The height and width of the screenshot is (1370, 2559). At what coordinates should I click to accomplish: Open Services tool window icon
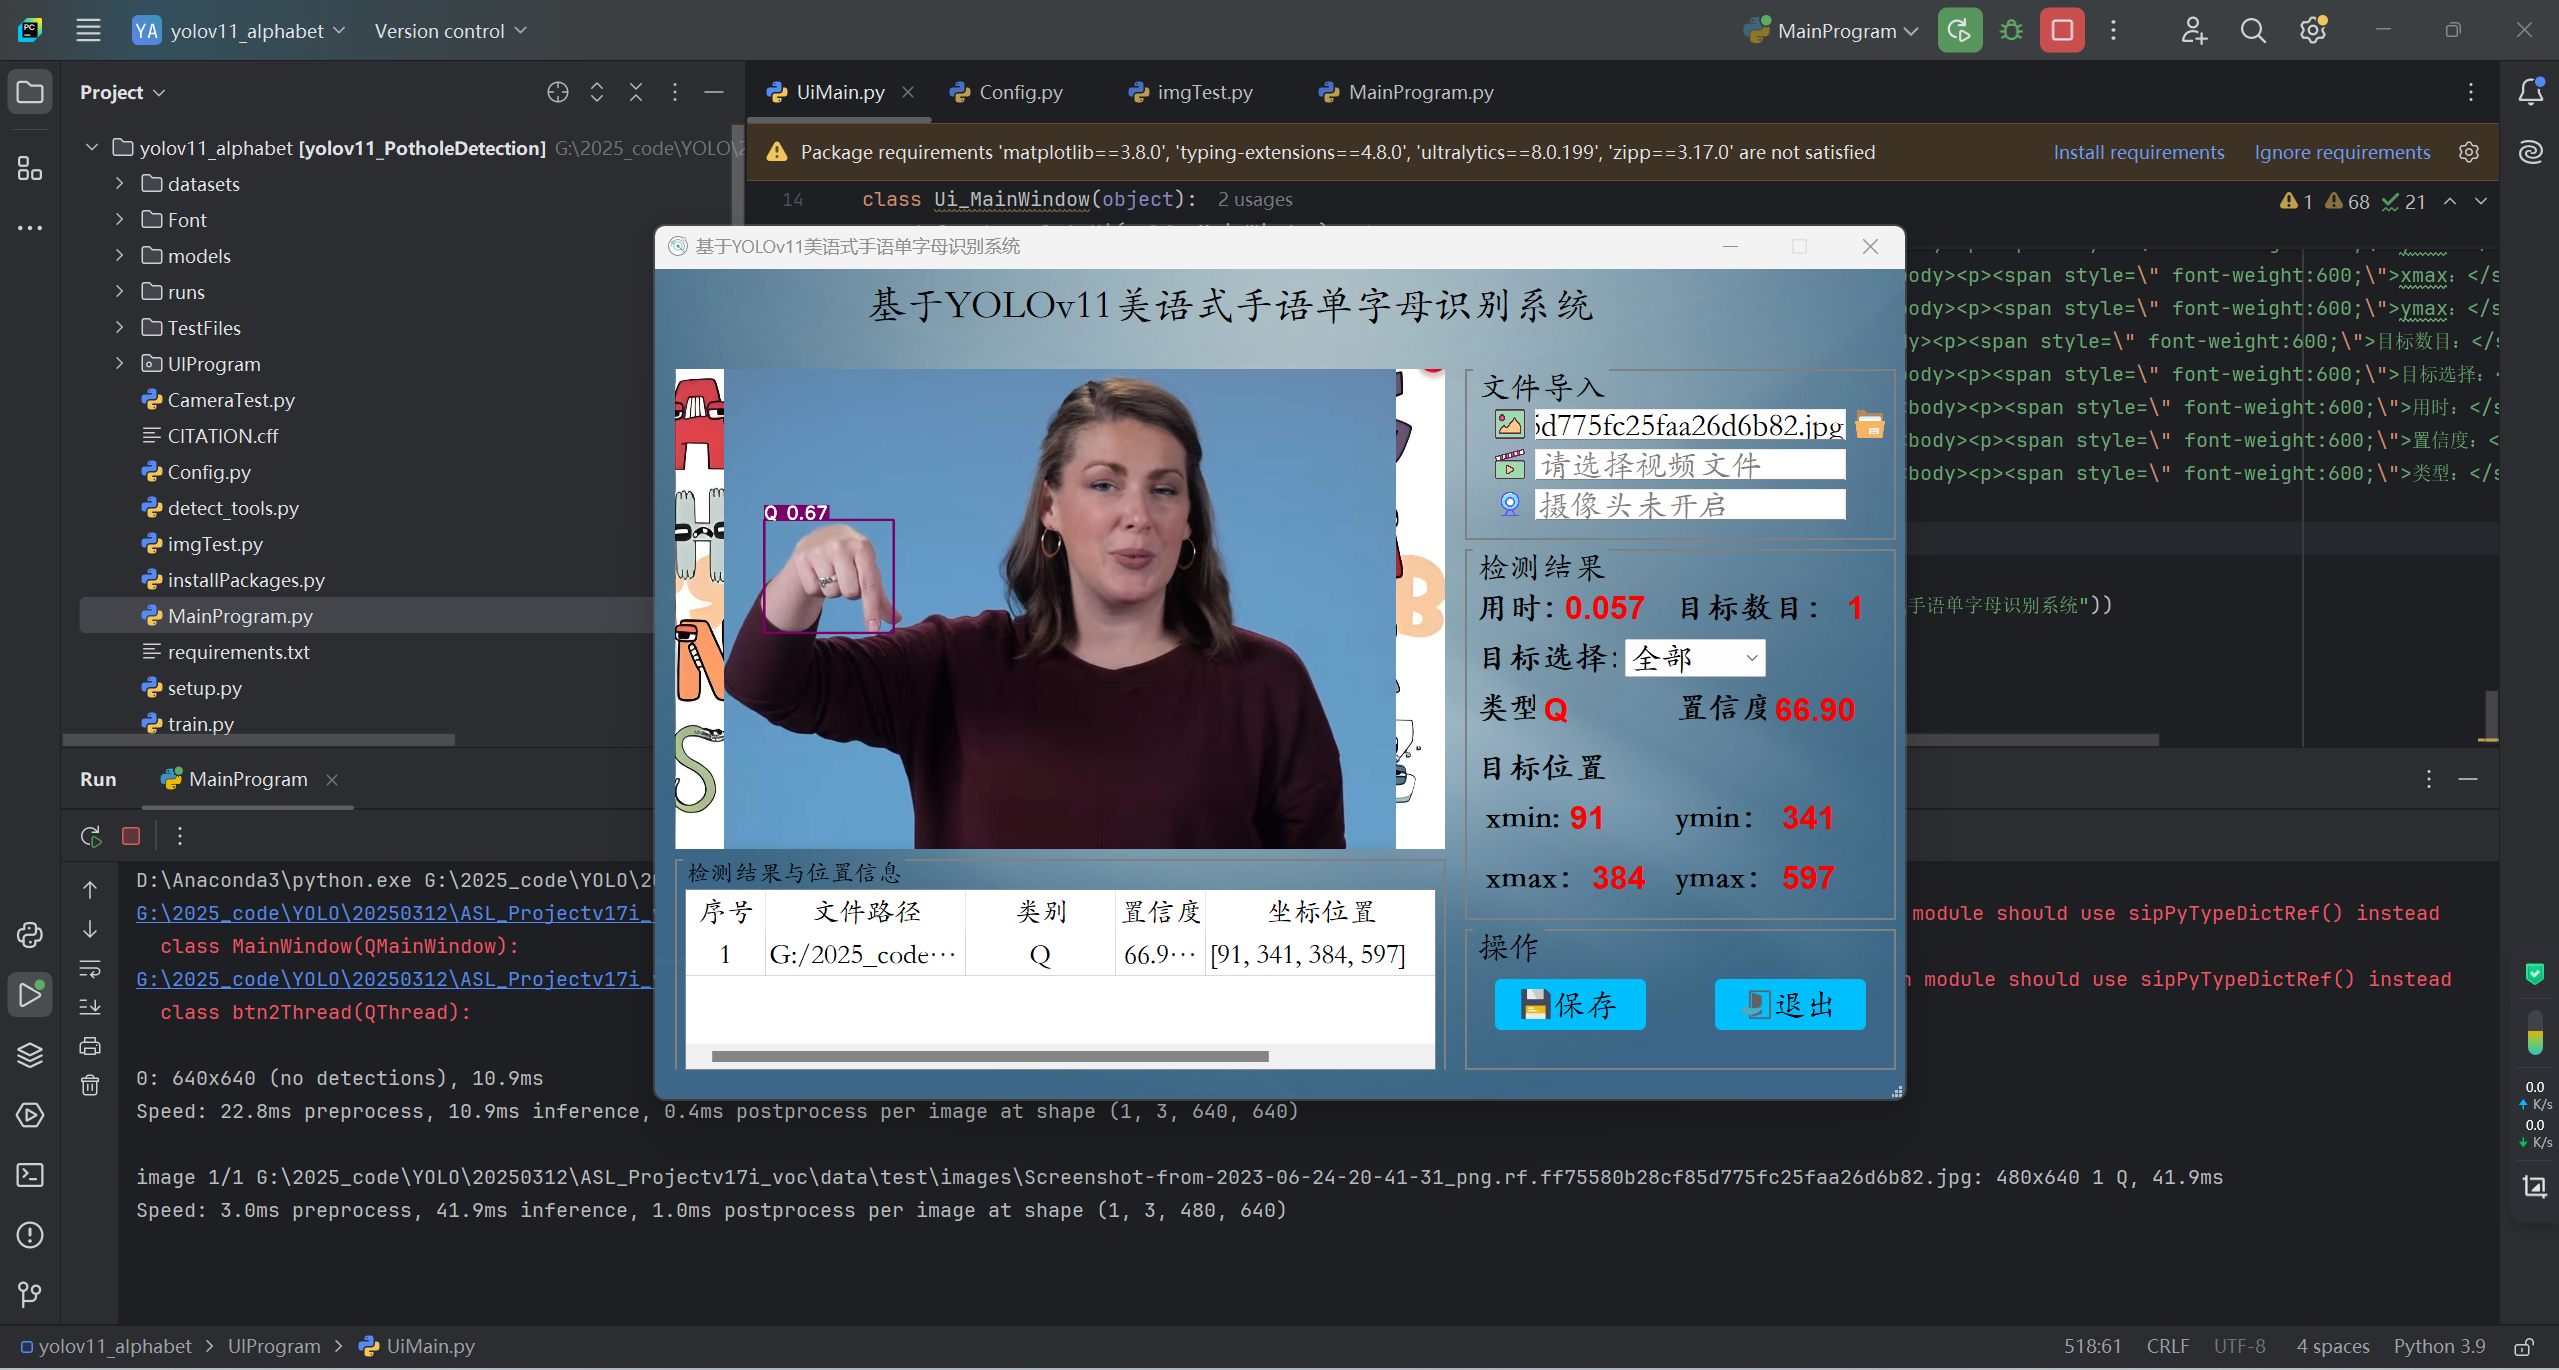click(30, 1115)
